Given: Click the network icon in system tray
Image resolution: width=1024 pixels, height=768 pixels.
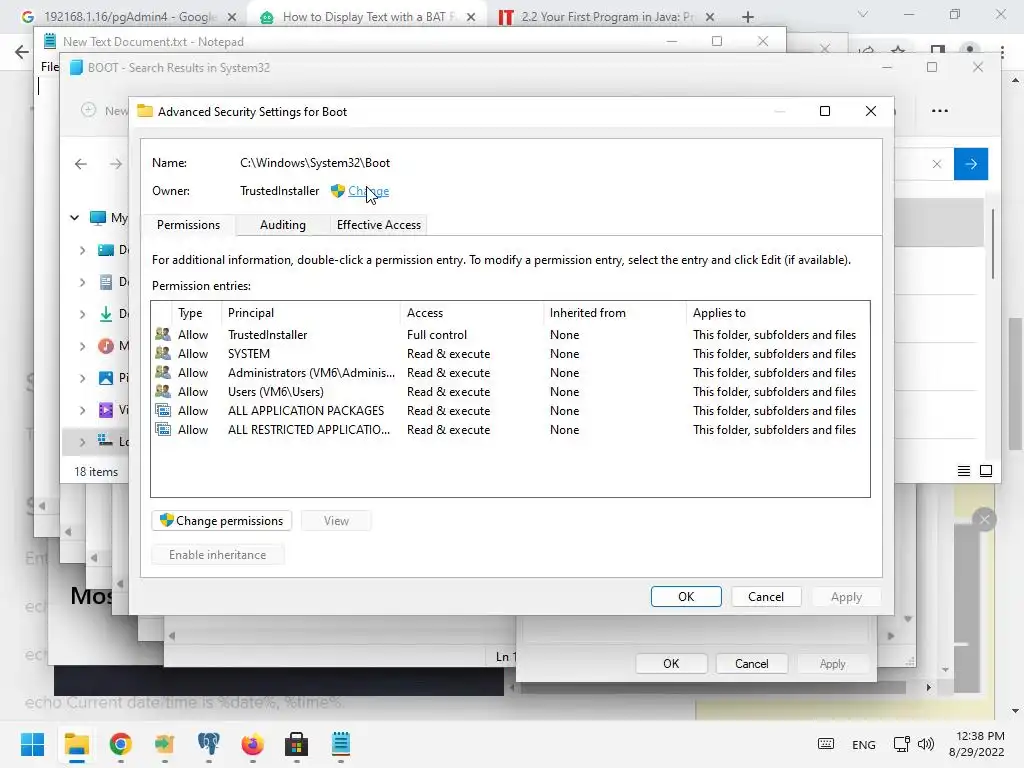Looking at the screenshot, I should click(x=902, y=744).
